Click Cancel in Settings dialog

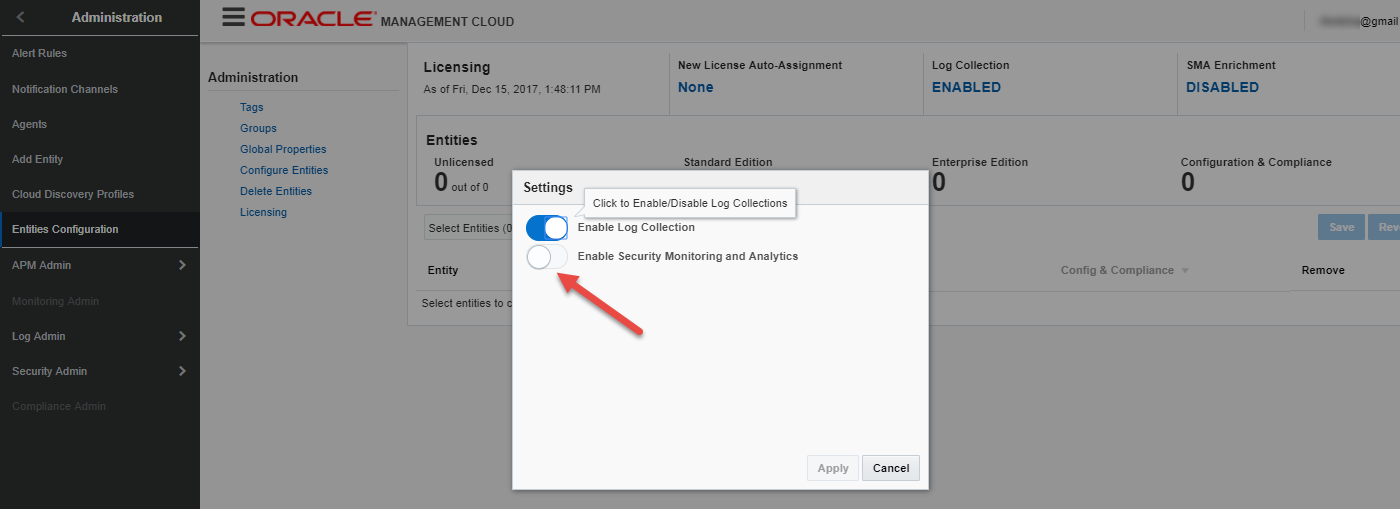[891, 468]
